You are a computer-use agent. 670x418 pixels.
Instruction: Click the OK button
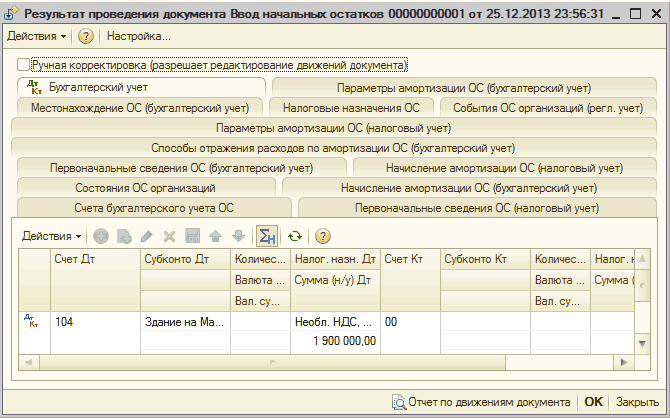click(594, 402)
